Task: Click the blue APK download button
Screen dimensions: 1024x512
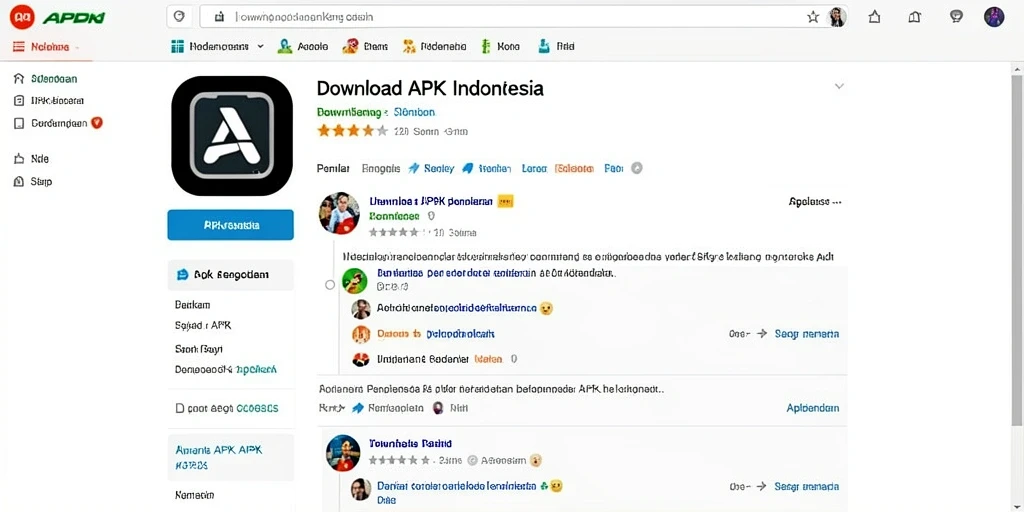Action: coord(231,225)
